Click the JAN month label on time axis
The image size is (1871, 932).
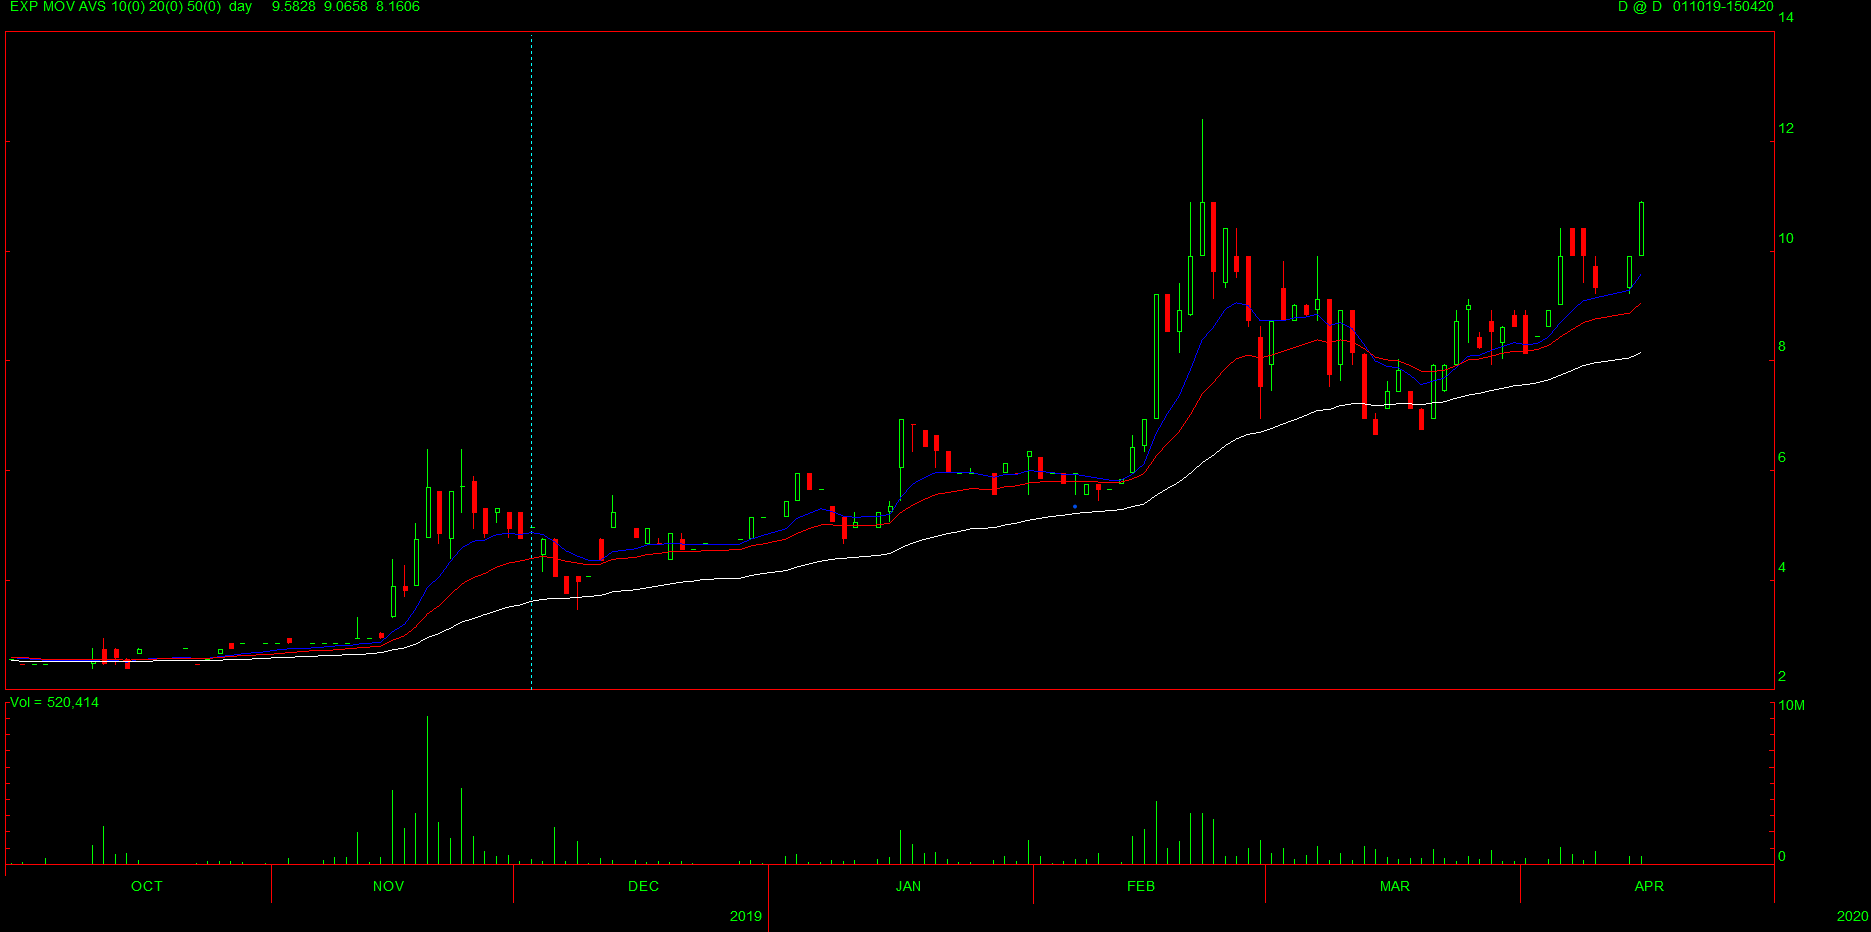tap(908, 886)
